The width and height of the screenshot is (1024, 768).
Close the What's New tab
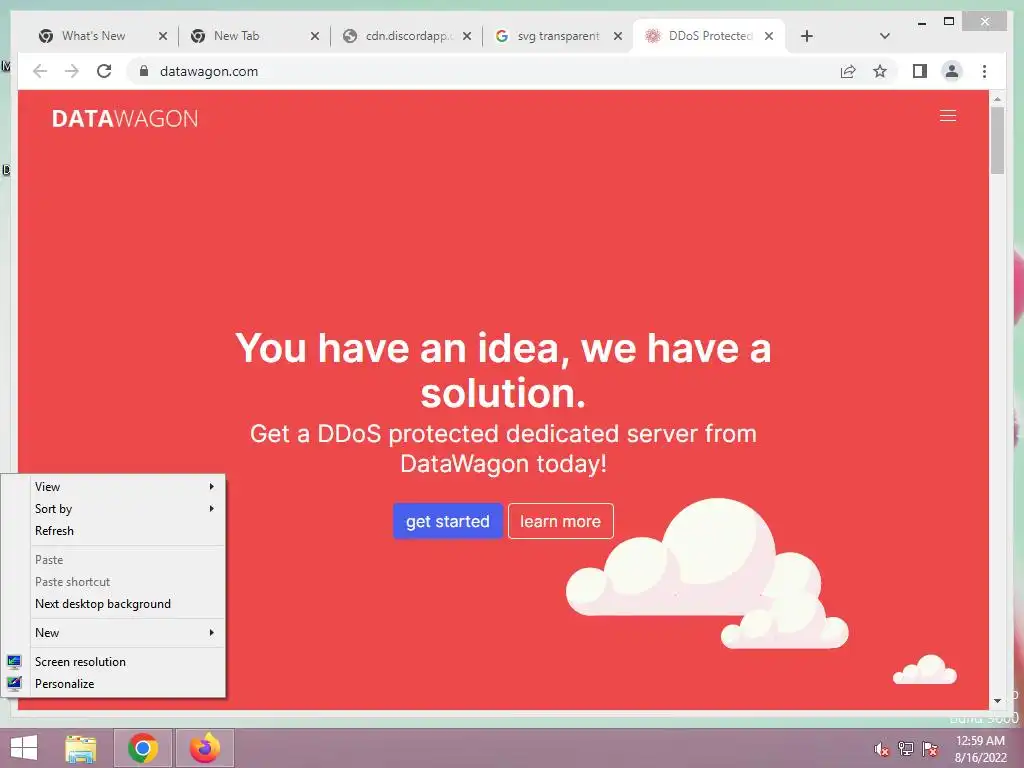point(163,36)
